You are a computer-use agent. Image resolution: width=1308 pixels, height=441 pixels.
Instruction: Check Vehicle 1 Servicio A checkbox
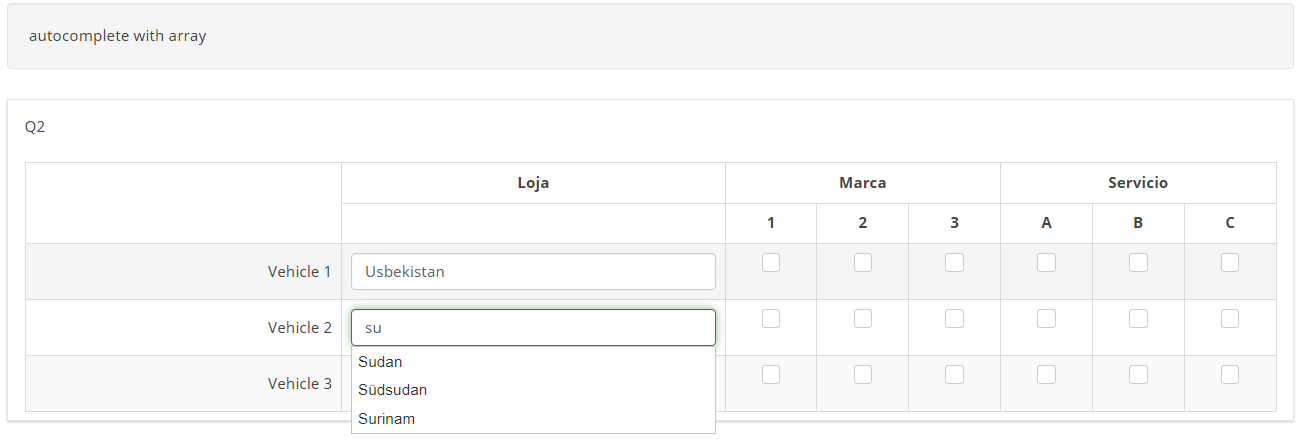point(1046,263)
